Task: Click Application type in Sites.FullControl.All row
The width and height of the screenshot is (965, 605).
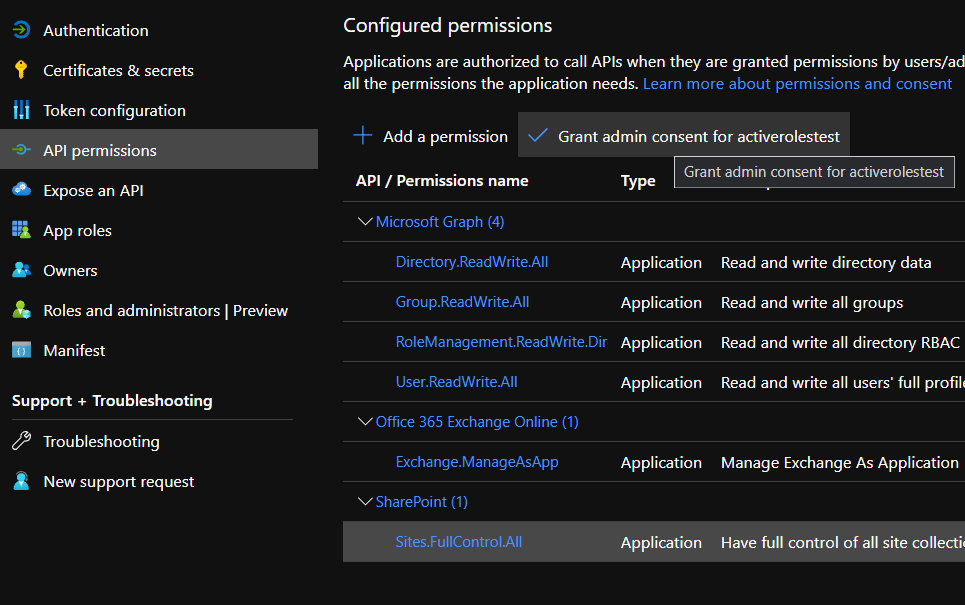Action: click(661, 543)
